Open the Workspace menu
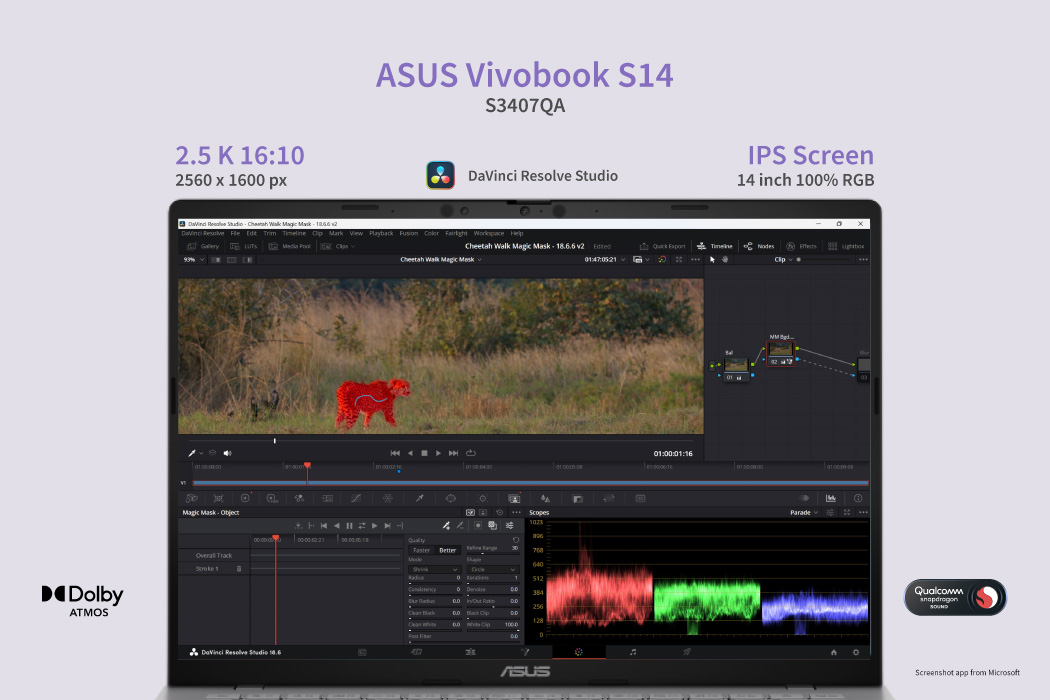Viewport: 1050px width, 700px height. click(489, 233)
